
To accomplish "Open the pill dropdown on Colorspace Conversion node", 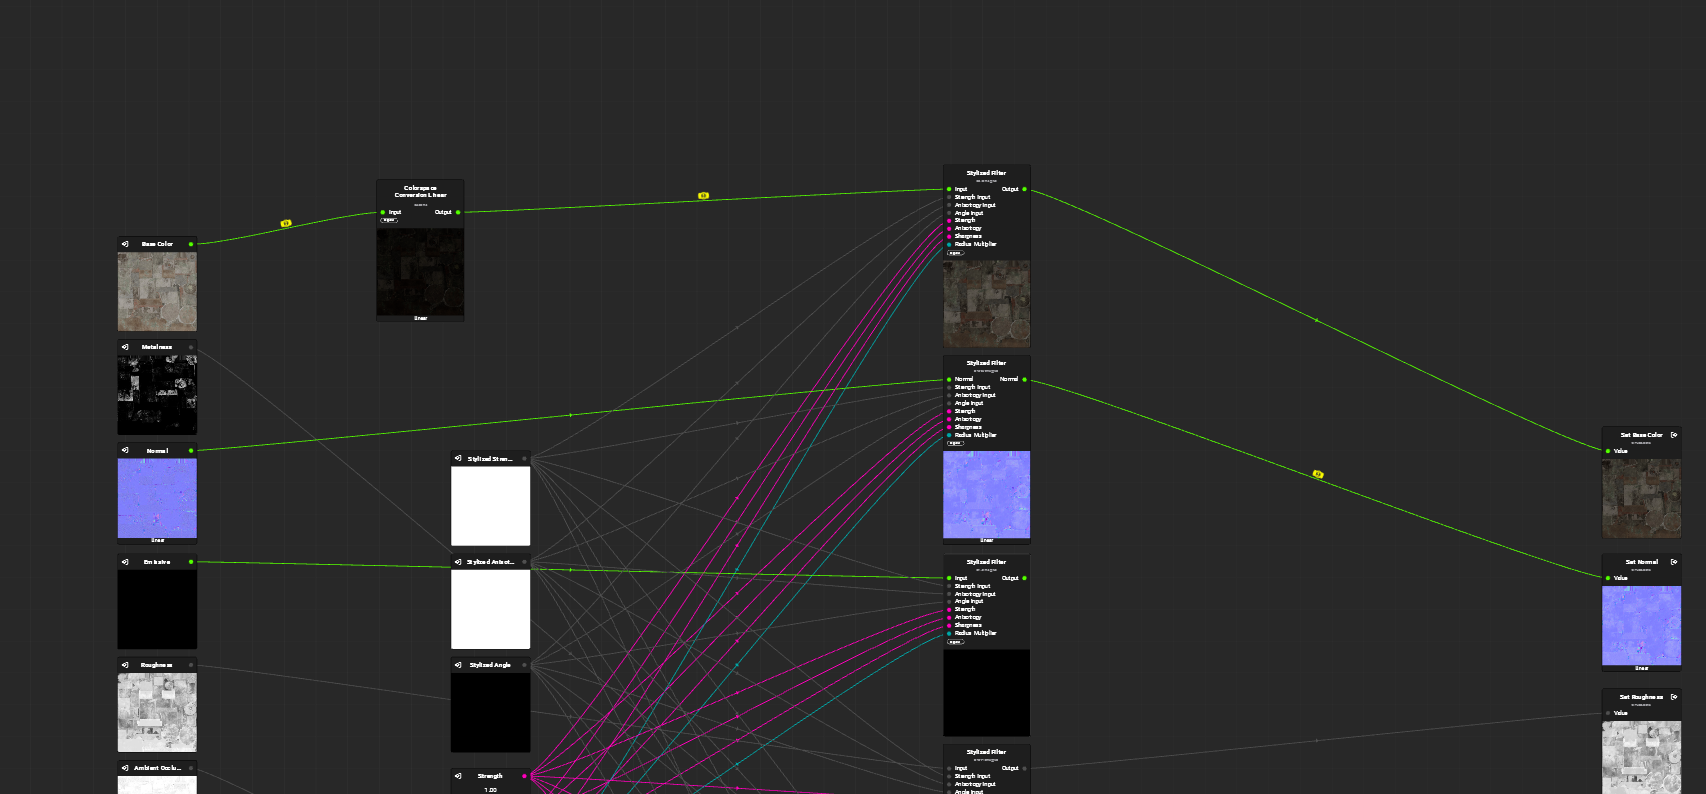I will coord(389,220).
